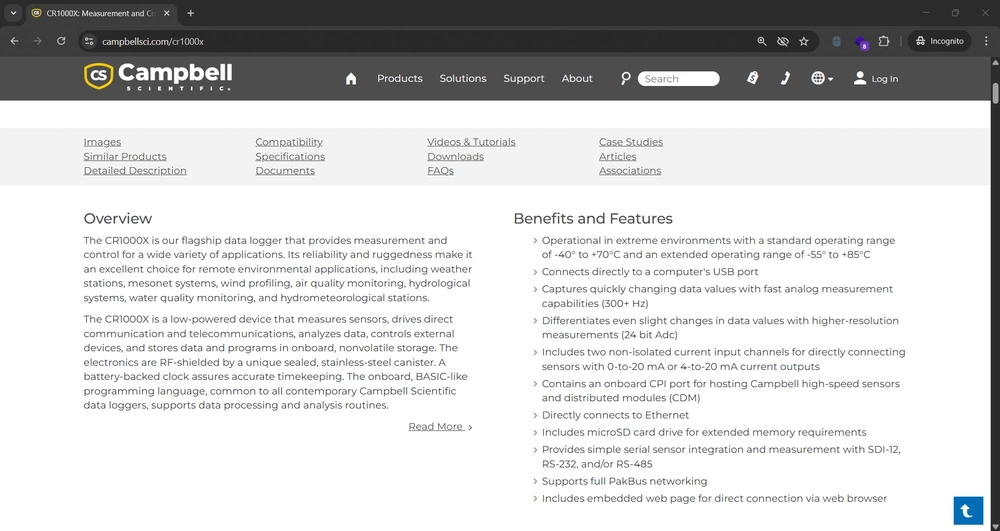Click the phone contact icon
Viewport: 1000px width, 531px height.
click(x=785, y=78)
